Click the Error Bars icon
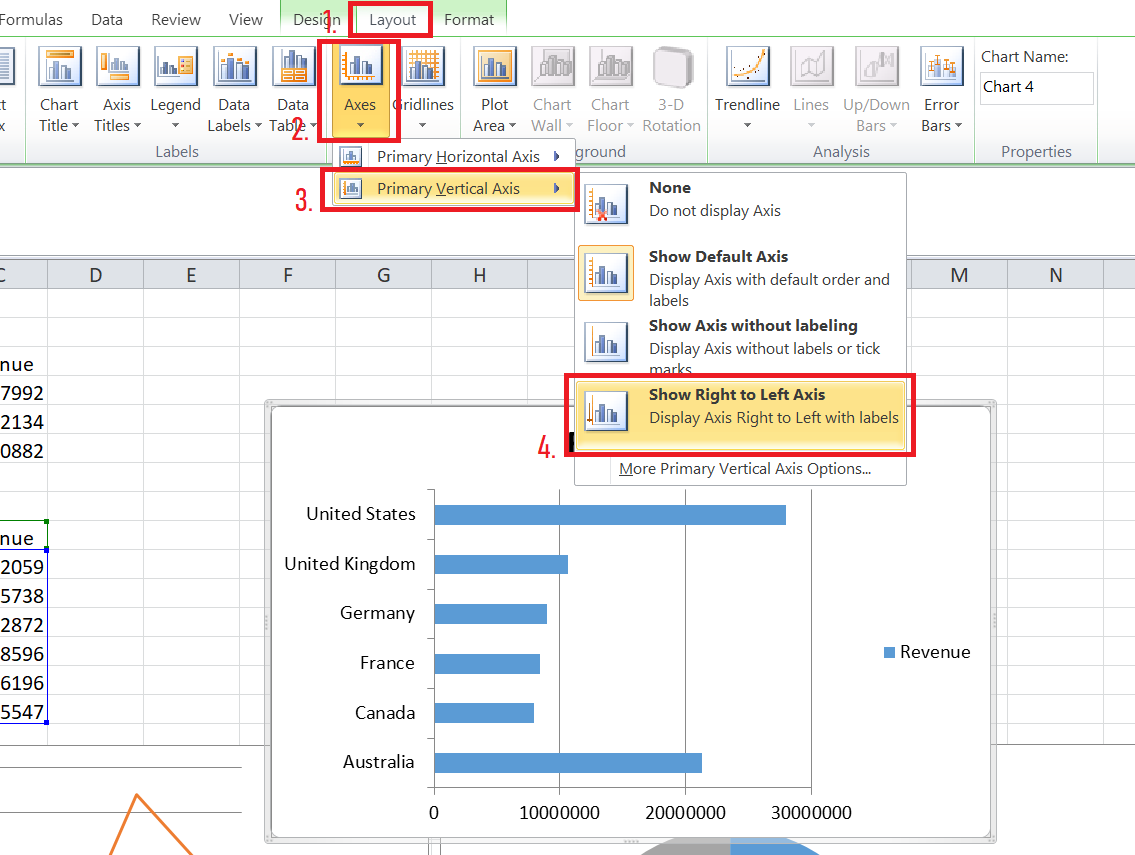The height and width of the screenshot is (855, 1135). pos(941,68)
